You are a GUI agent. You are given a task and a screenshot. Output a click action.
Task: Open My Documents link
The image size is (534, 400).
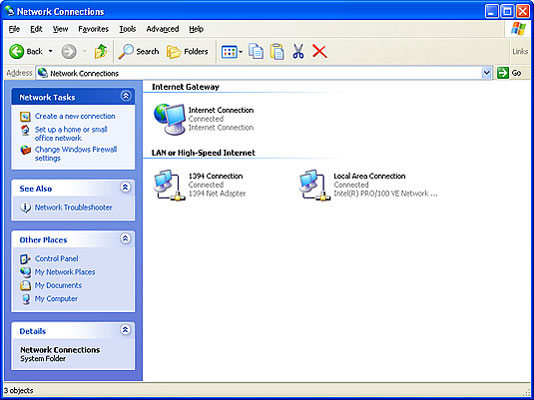[x=58, y=285]
